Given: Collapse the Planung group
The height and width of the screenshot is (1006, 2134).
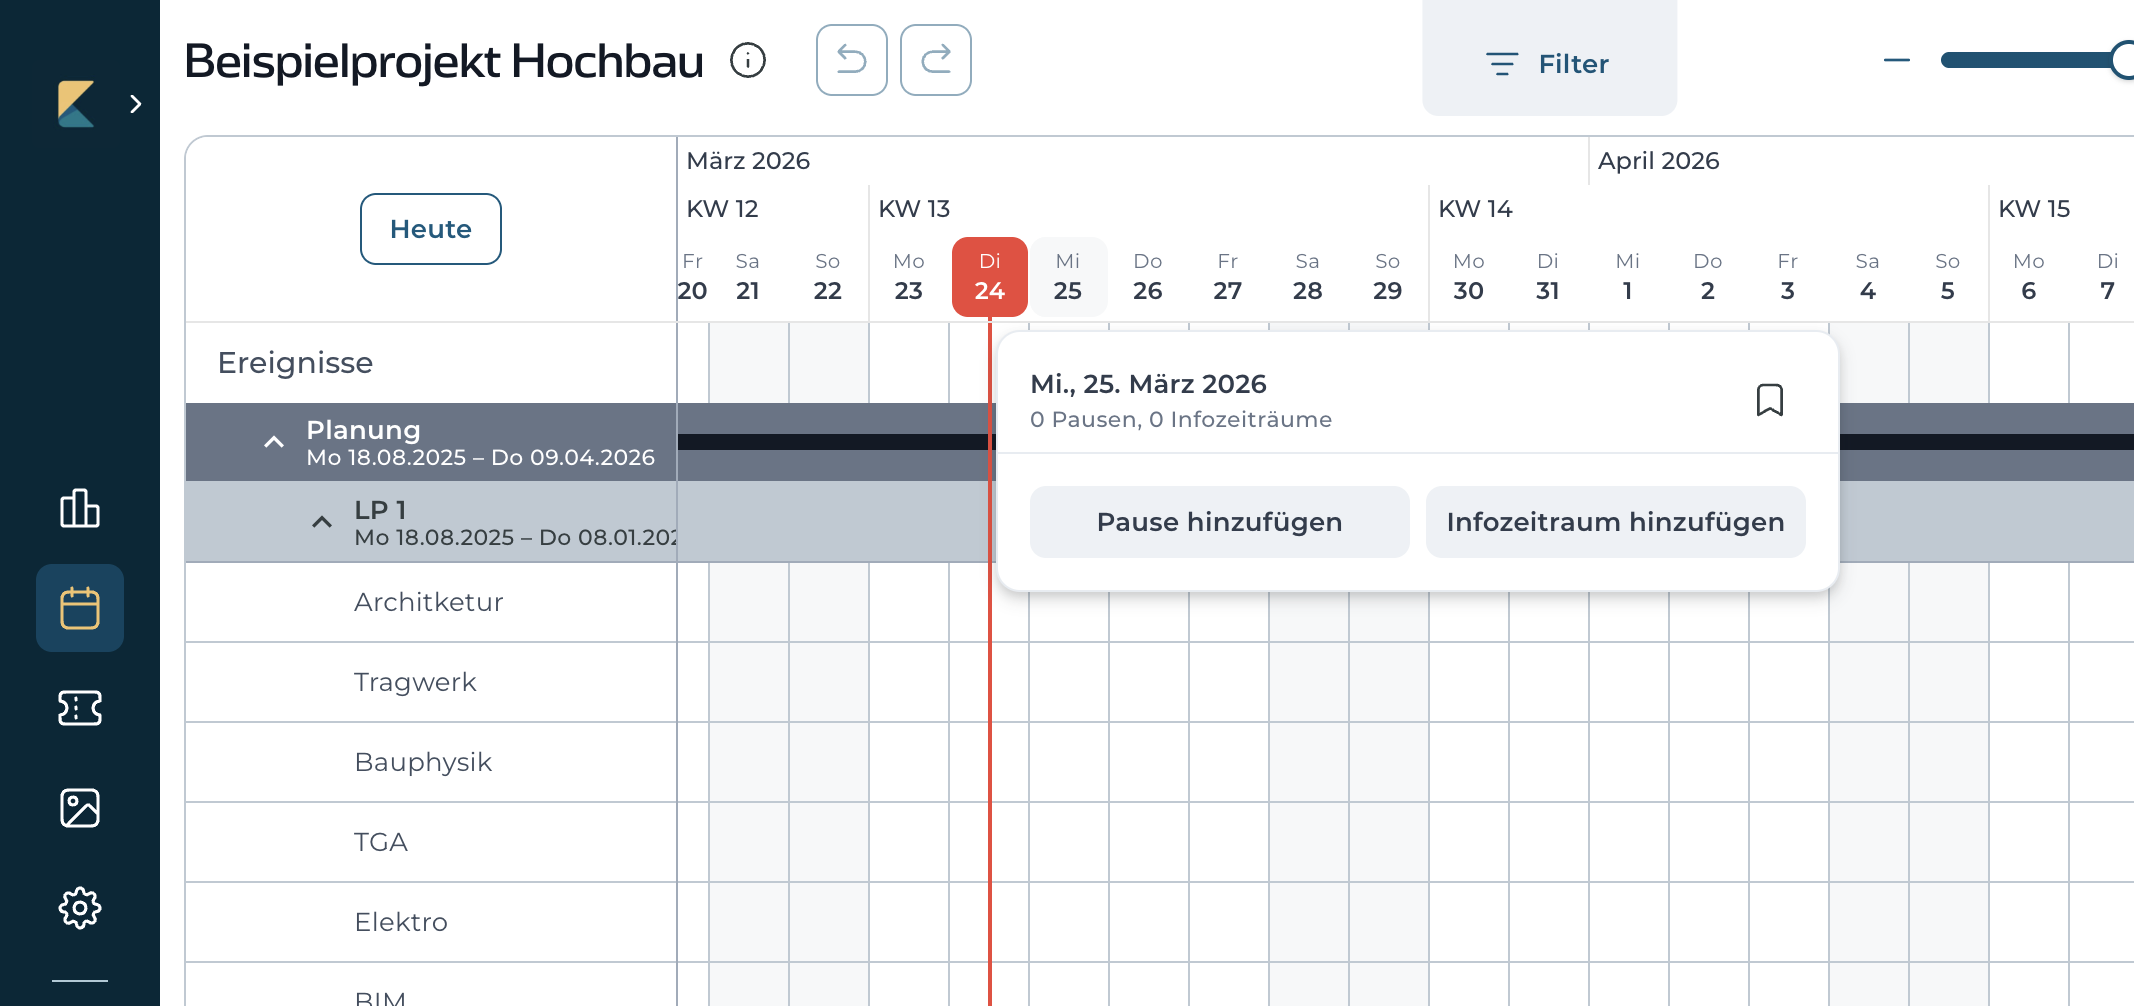Looking at the screenshot, I should pyautogui.click(x=274, y=442).
